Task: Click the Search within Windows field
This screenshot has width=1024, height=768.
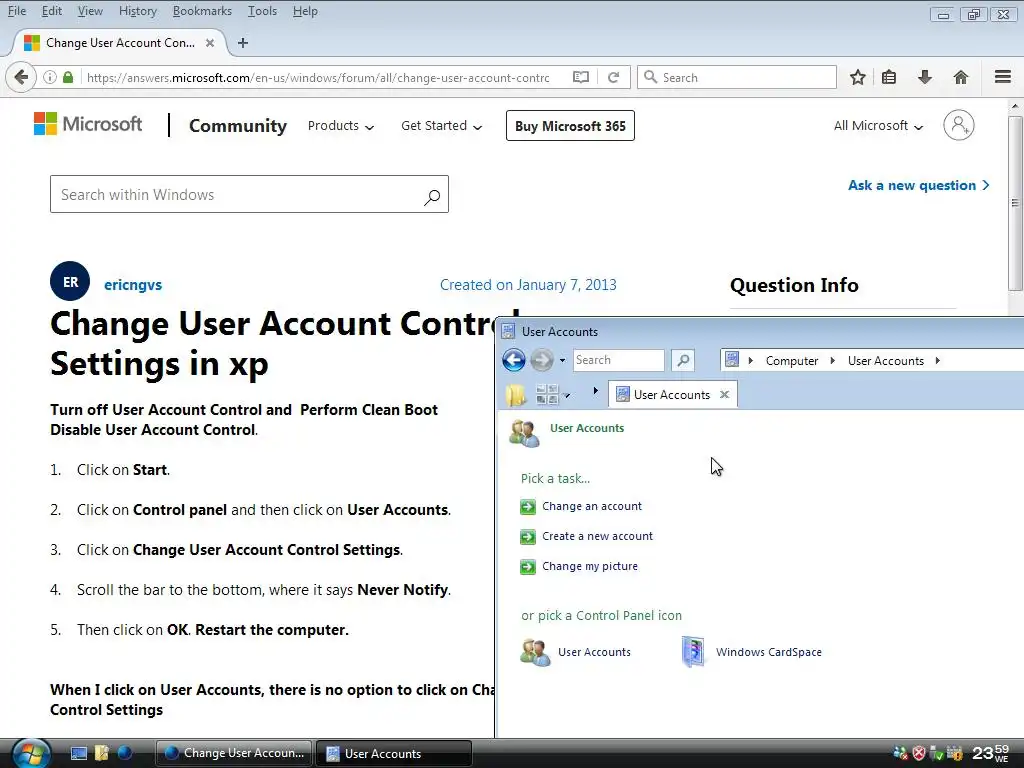Action: (249, 194)
